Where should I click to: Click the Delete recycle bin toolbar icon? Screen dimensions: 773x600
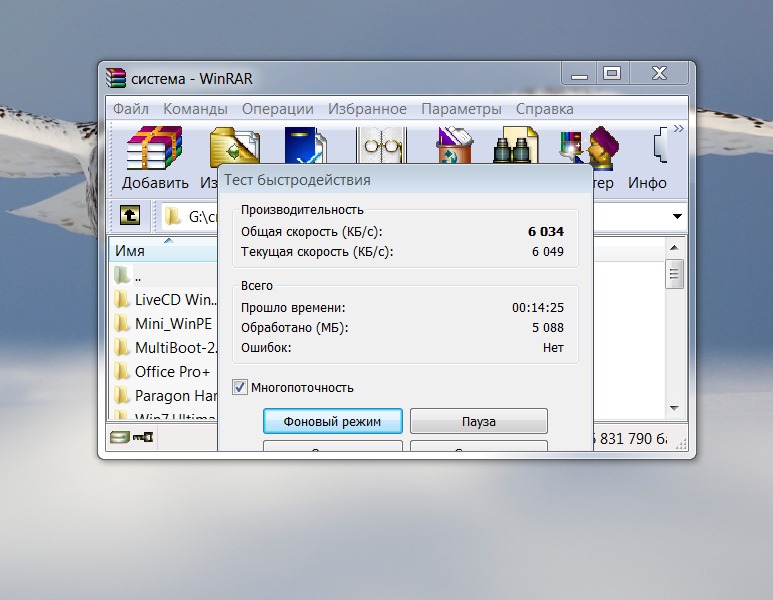click(455, 145)
